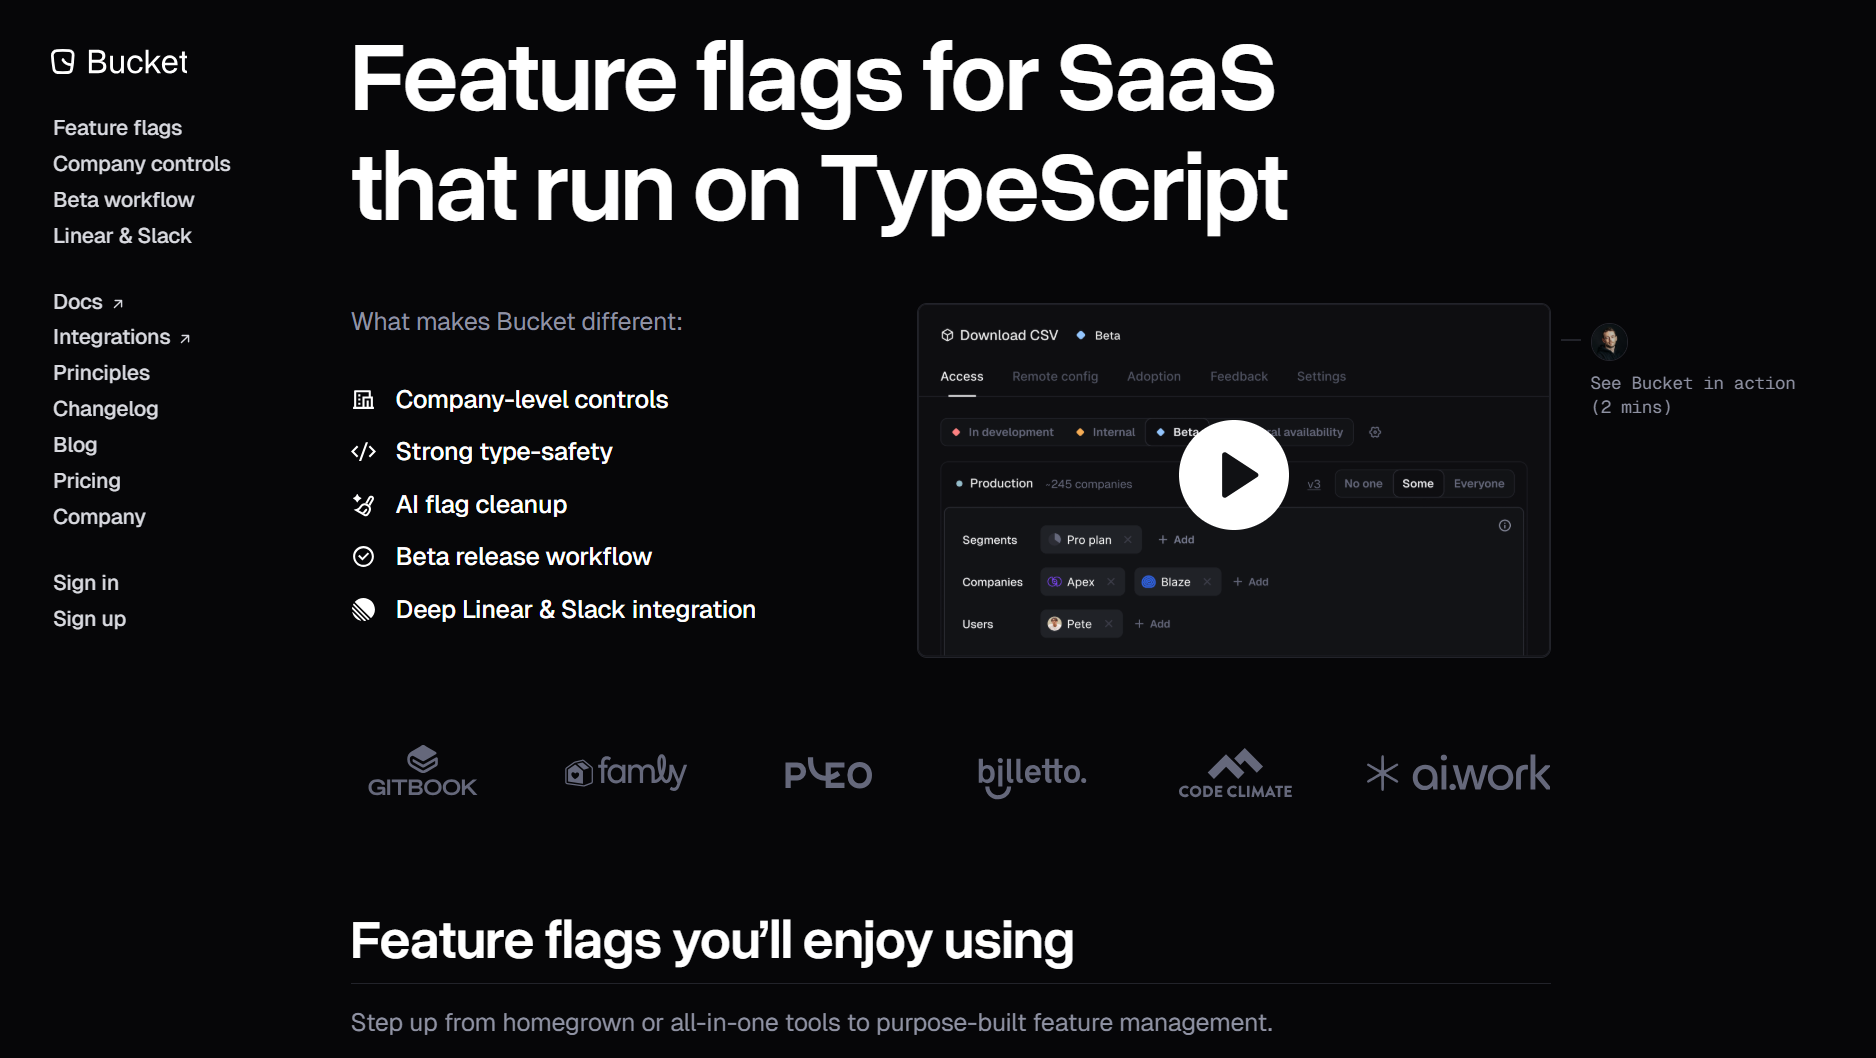
Task: Go to Company controls in sidebar
Action: 141,164
